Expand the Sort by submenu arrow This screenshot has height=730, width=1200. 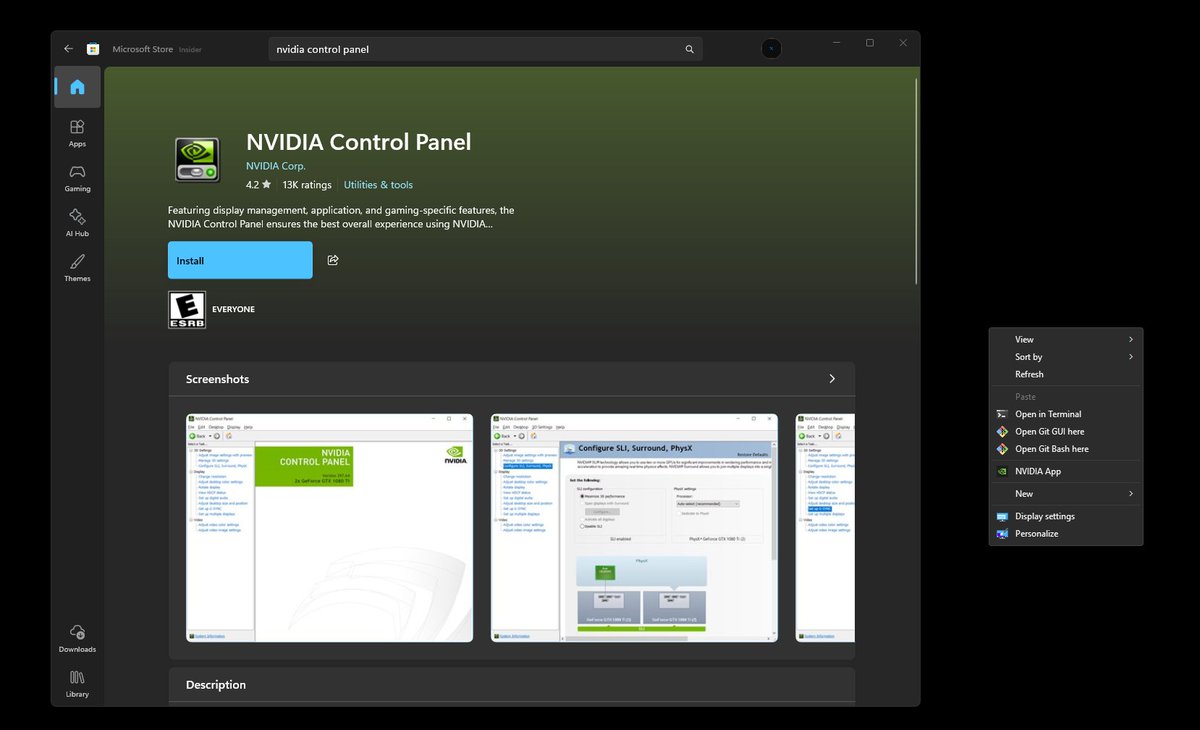(1131, 357)
